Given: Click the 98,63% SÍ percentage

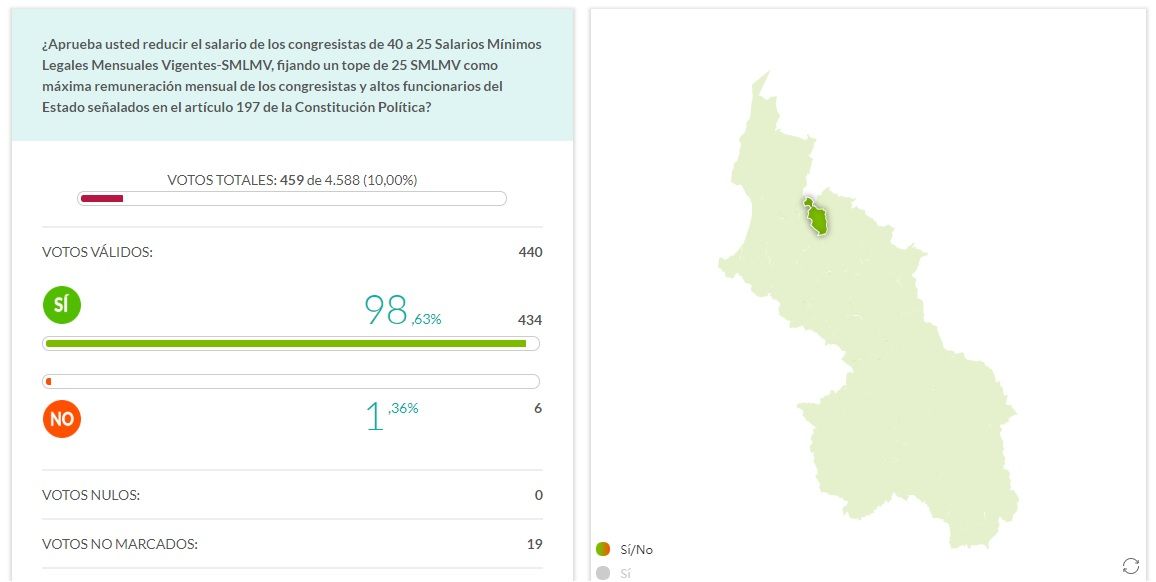Looking at the screenshot, I should pos(402,311).
